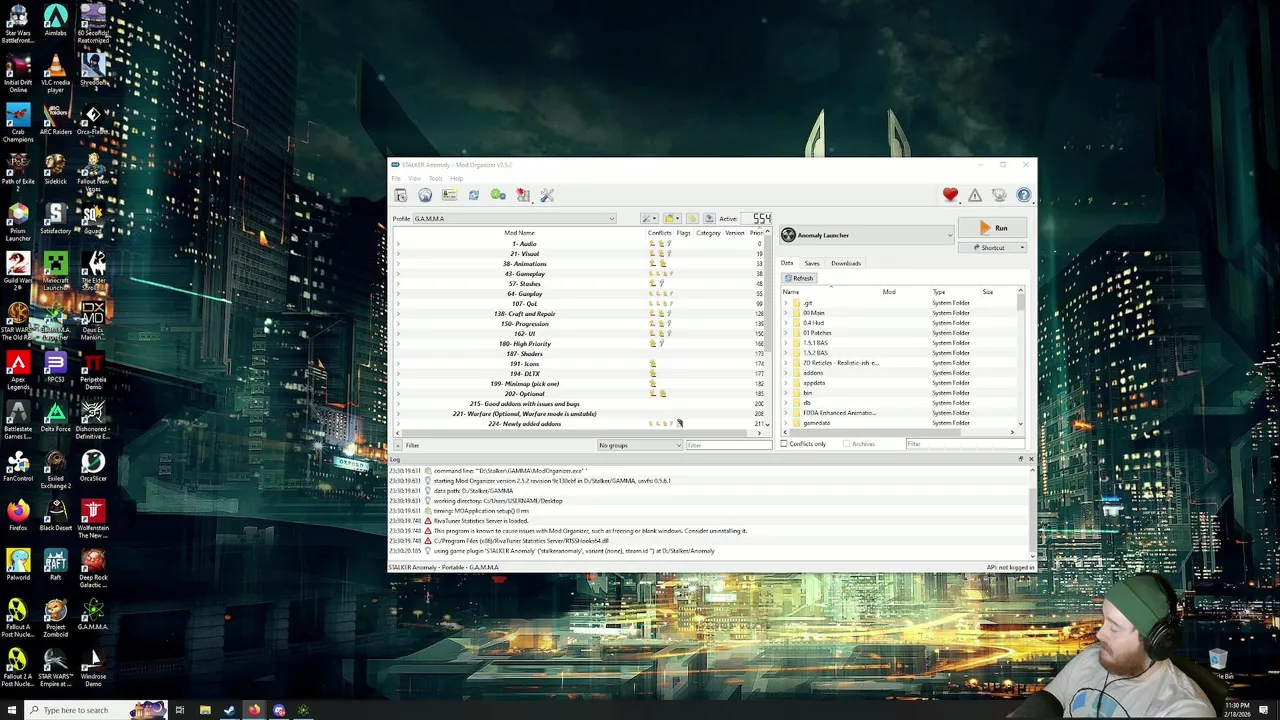Open the Executables gears icon
The image size is (1280, 720).
point(498,195)
